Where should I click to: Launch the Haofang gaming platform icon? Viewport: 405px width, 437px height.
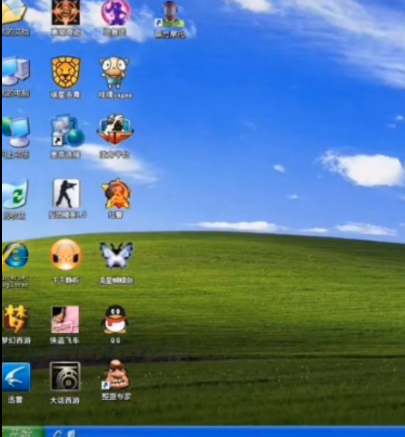115,130
